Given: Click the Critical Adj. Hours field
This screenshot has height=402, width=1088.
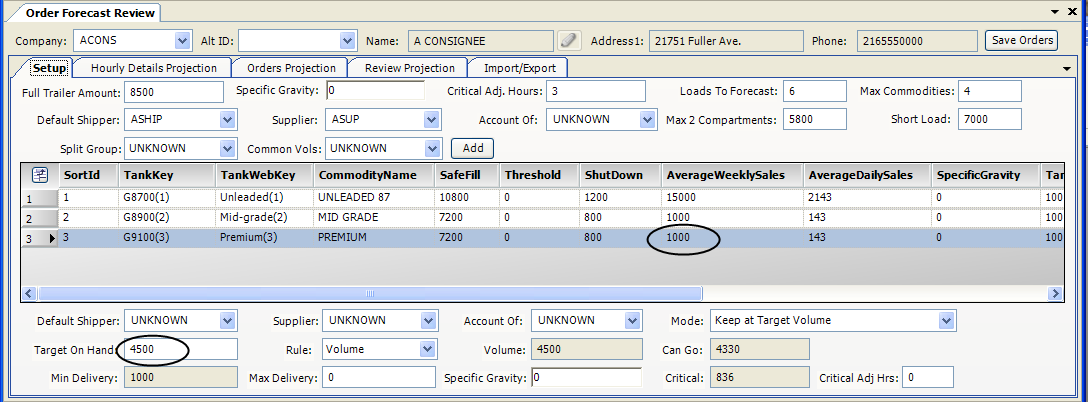Looking at the screenshot, I should [x=596, y=91].
